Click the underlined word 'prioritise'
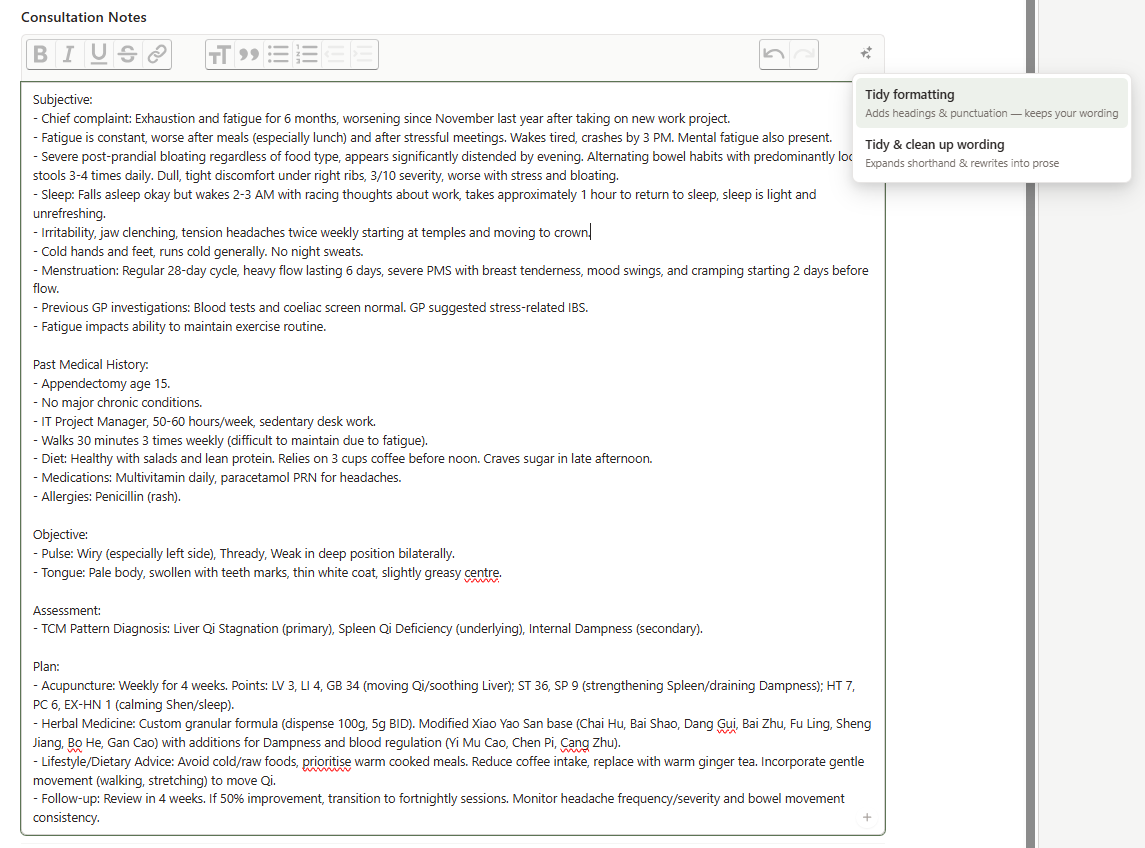The width and height of the screenshot is (1145, 848). point(326,761)
